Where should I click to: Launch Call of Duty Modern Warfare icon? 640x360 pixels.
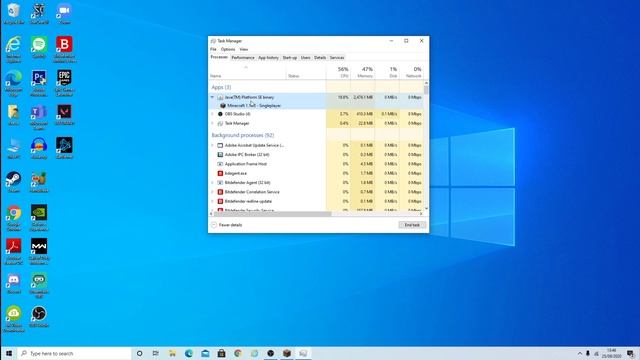tap(39, 252)
